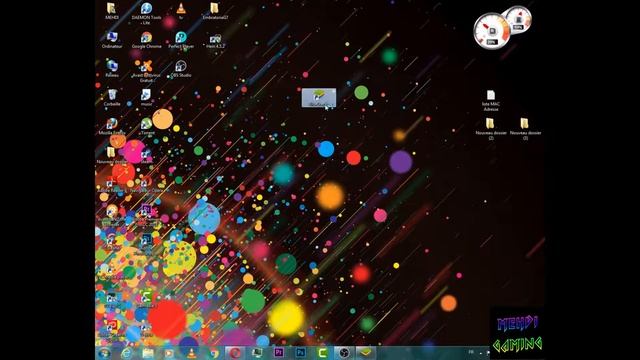This screenshot has width=640, height=360.
Task: Select the DAEMON Tools Lite desktop shortcut
Action: 146,13
